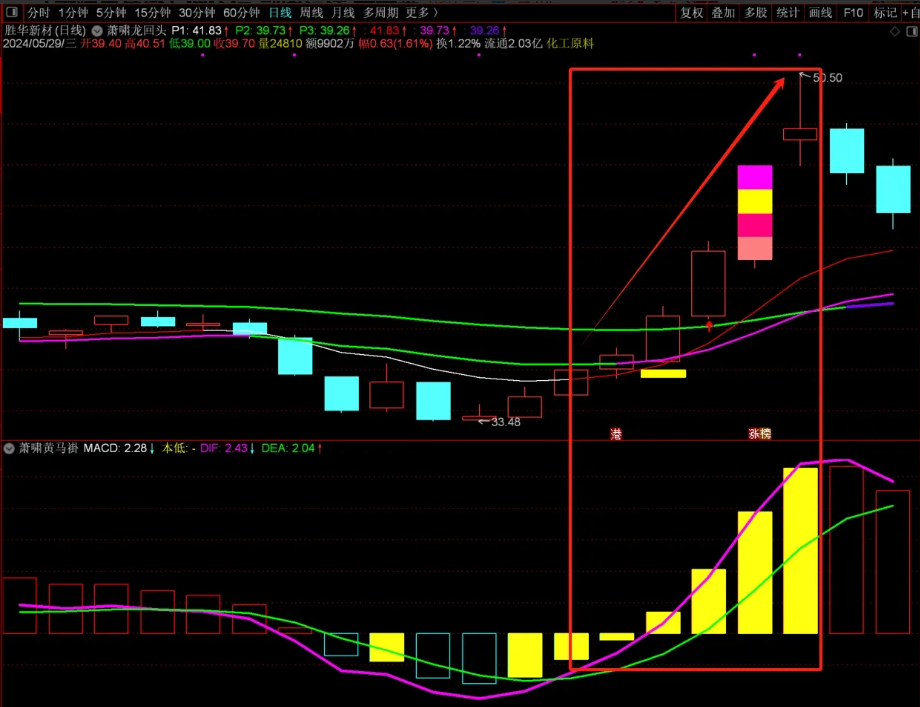
Task: Open F10 company information
Action: point(853,13)
